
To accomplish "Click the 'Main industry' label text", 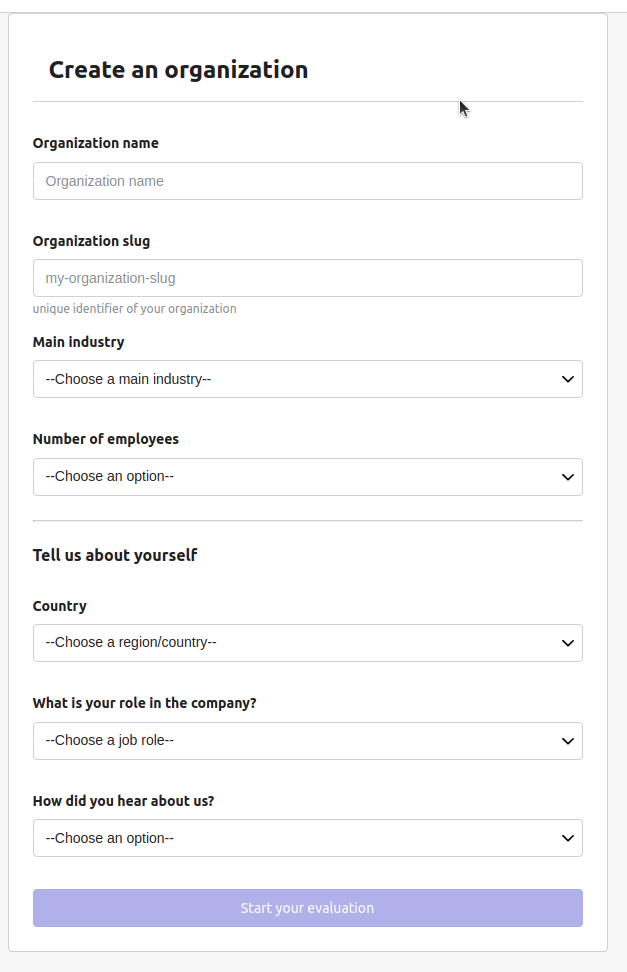I will point(78,342).
